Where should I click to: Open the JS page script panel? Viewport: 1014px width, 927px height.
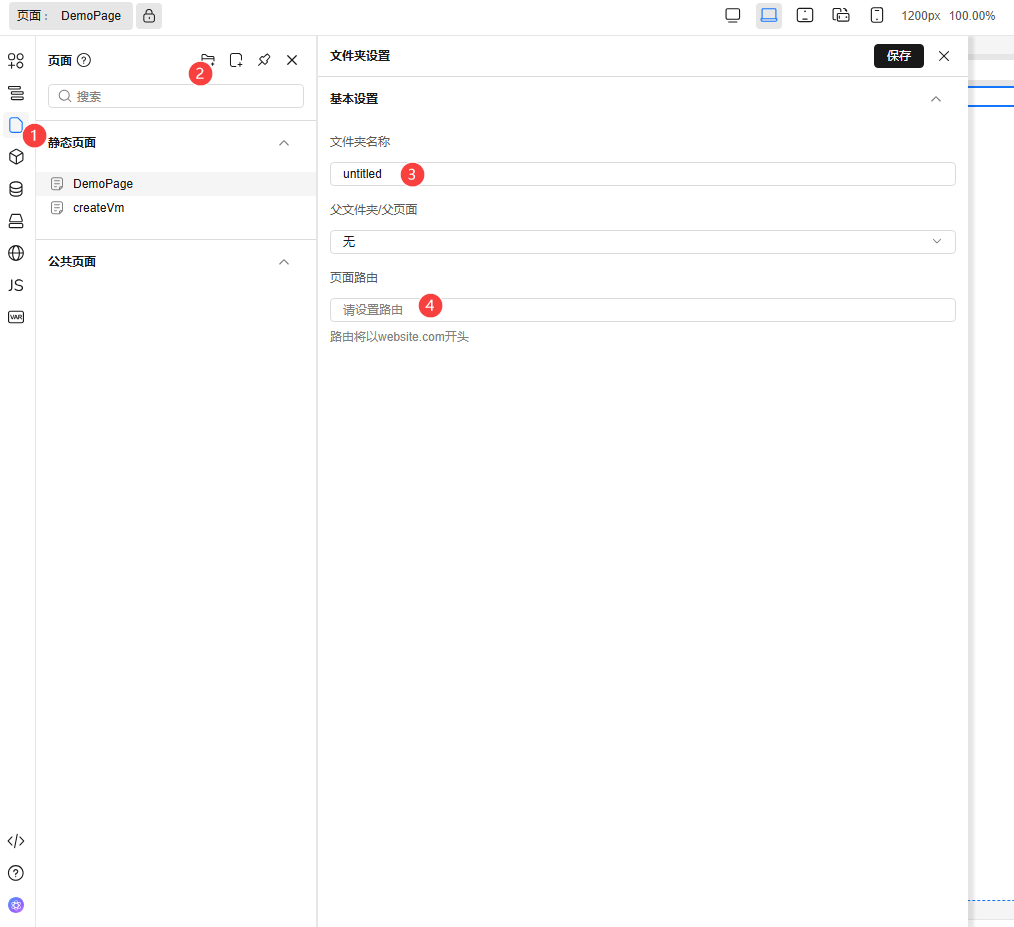16,285
